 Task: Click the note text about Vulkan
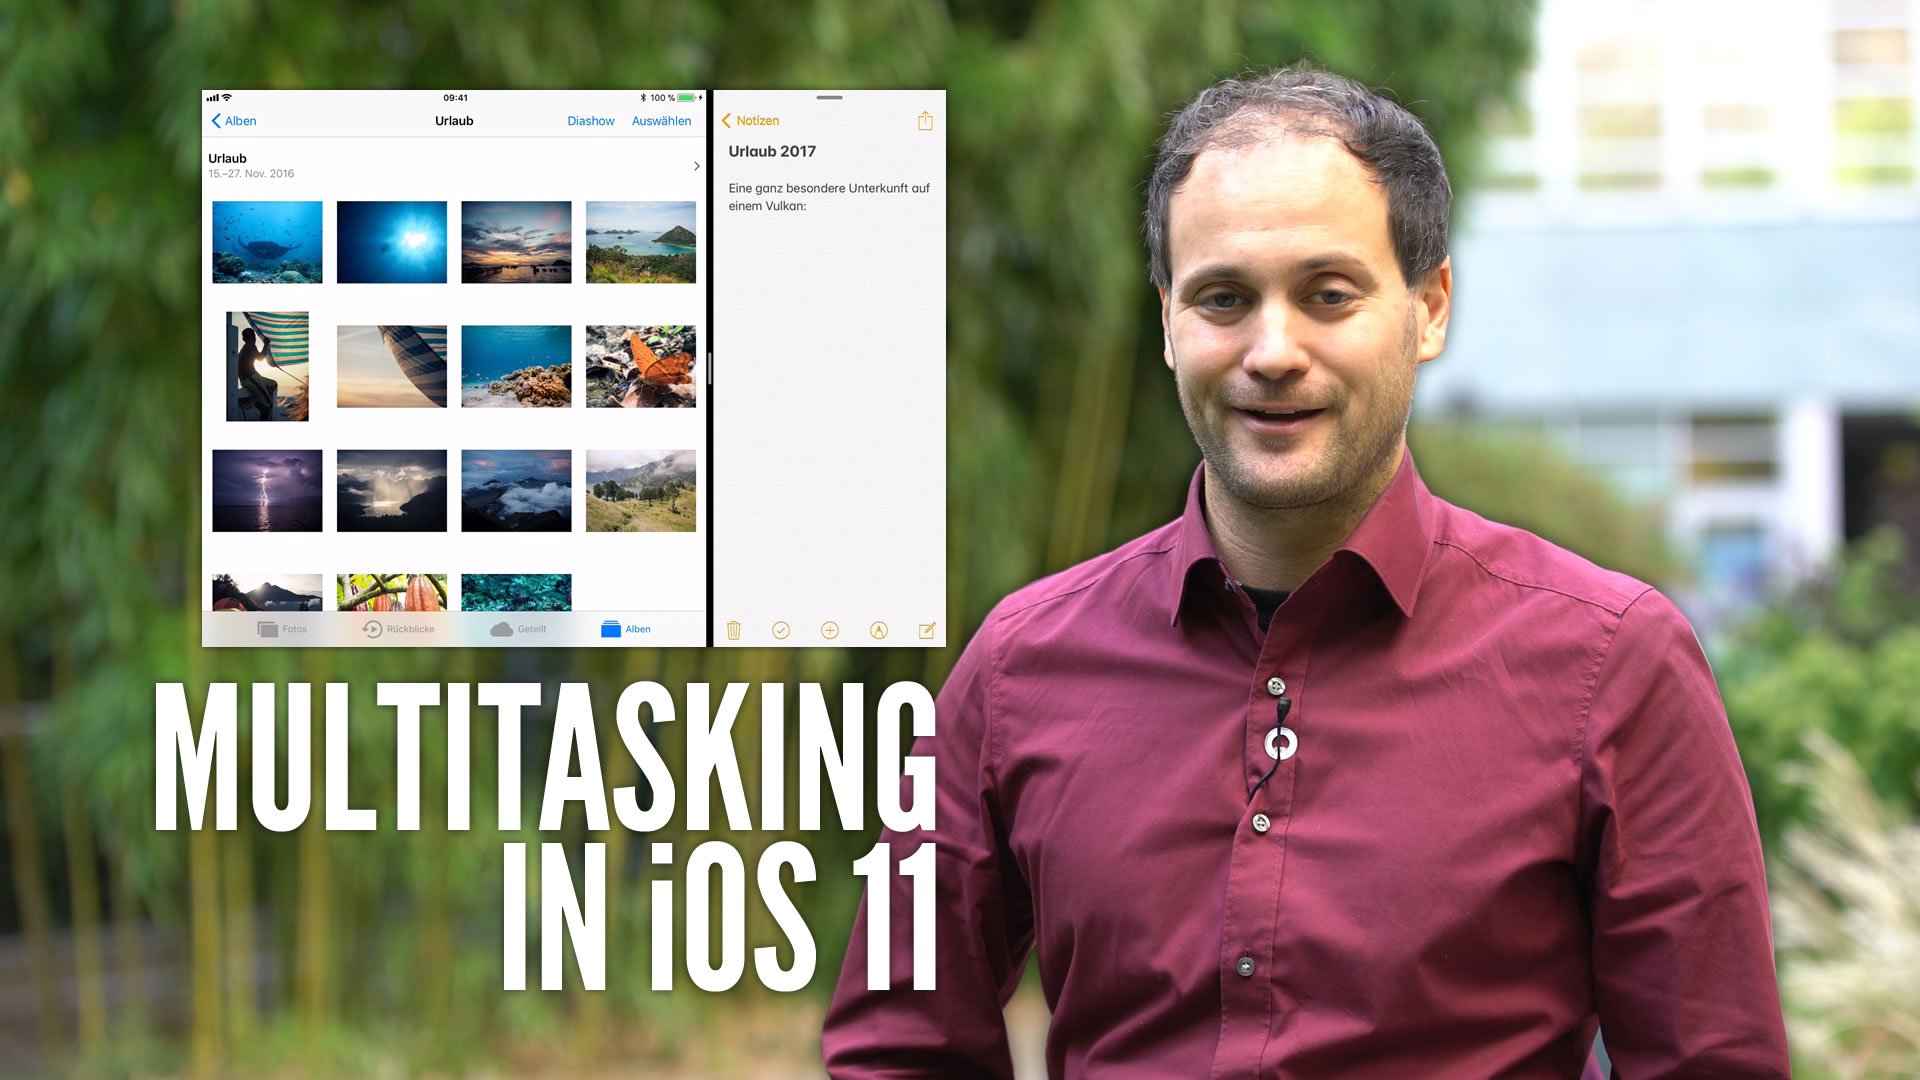click(829, 197)
